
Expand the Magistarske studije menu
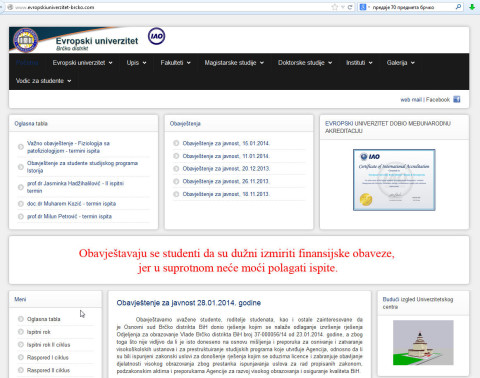(x=234, y=63)
